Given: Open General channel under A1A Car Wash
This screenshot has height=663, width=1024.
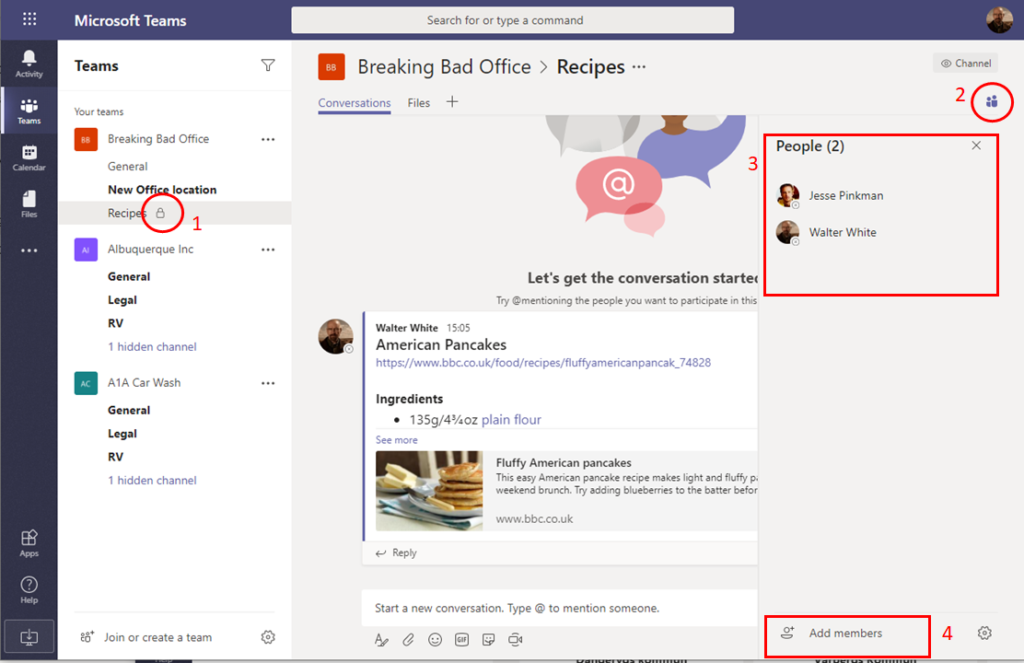Looking at the screenshot, I should click(x=129, y=410).
